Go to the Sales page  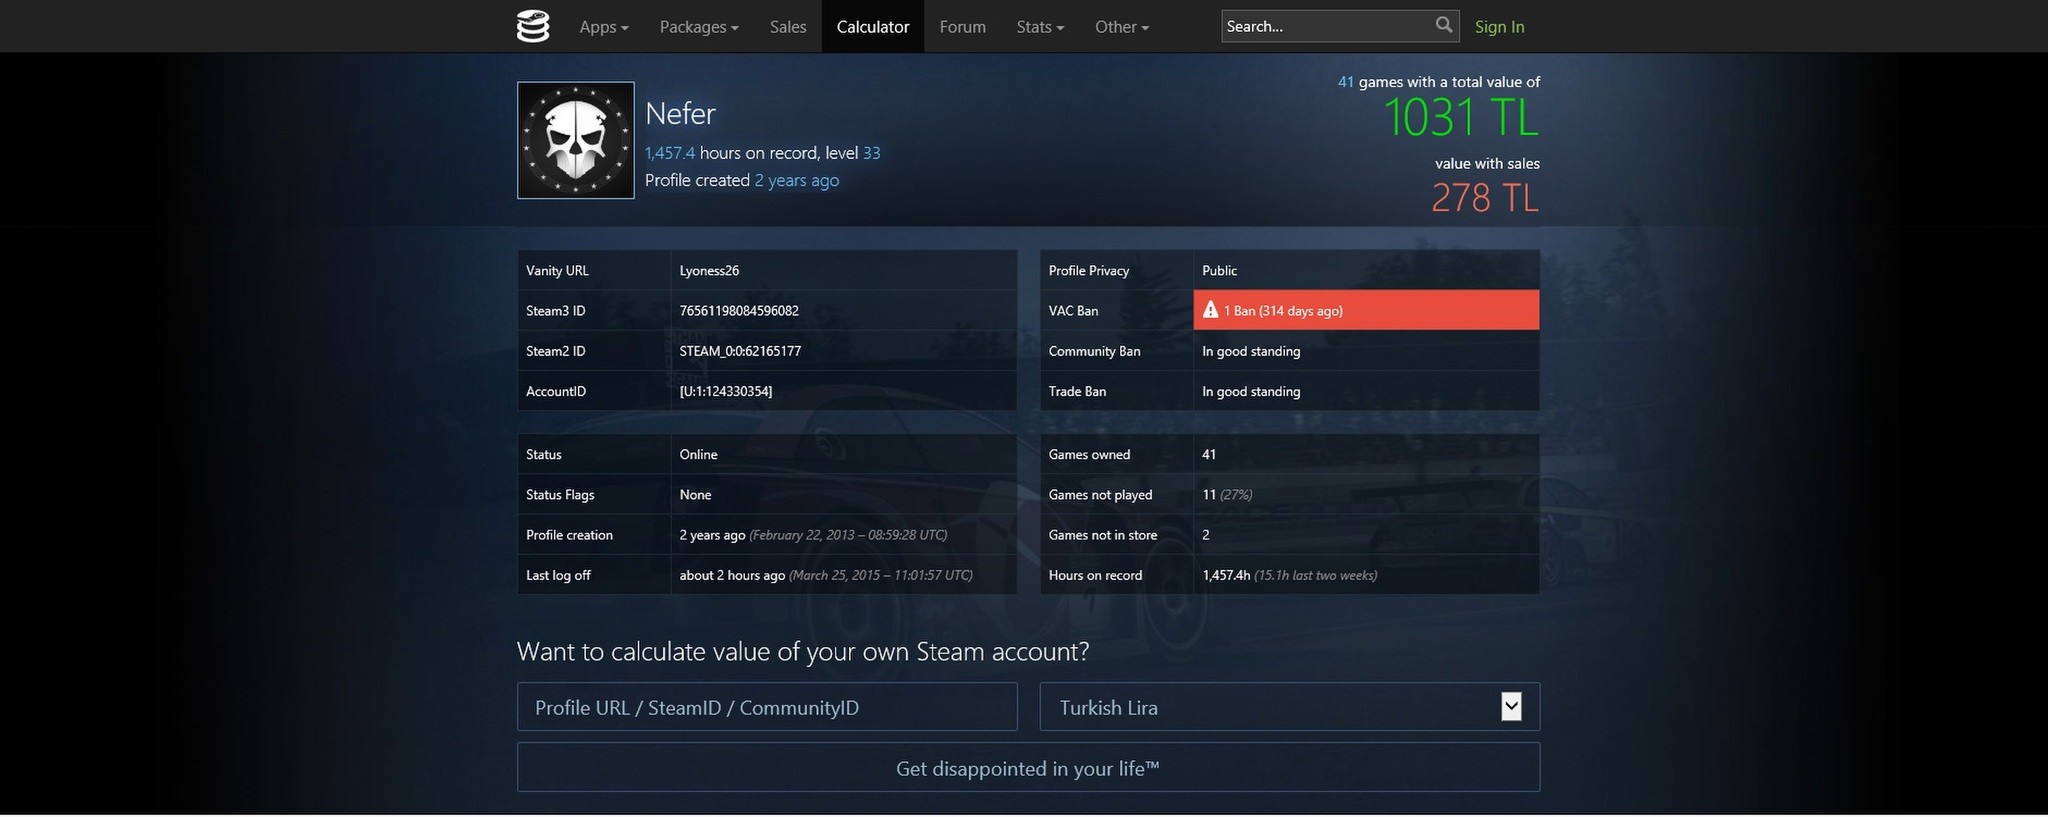tap(788, 27)
